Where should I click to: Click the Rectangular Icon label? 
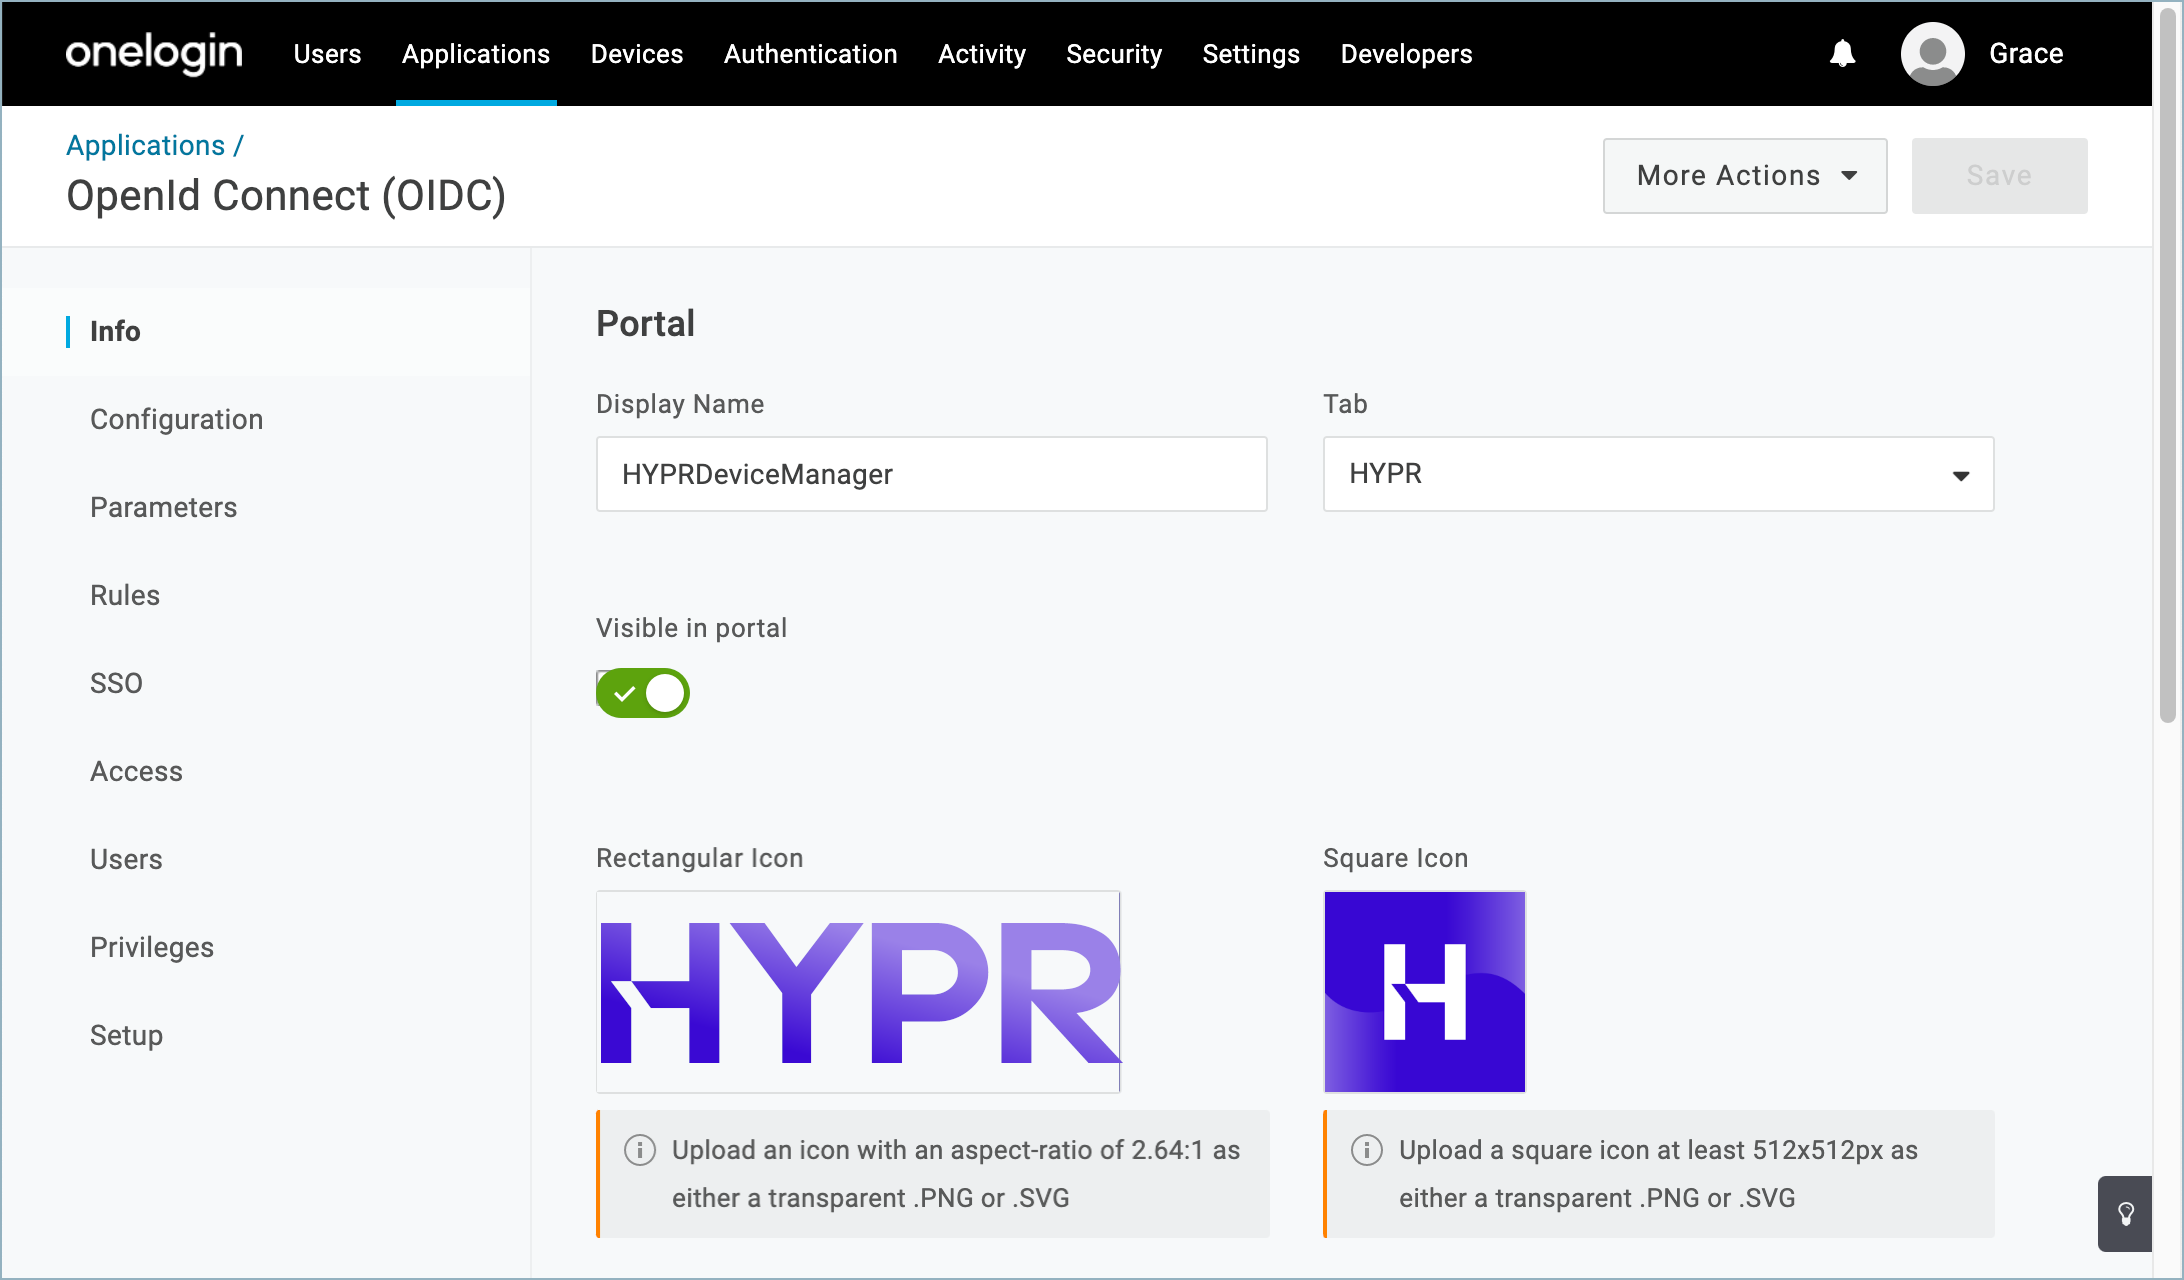coord(700,858)
